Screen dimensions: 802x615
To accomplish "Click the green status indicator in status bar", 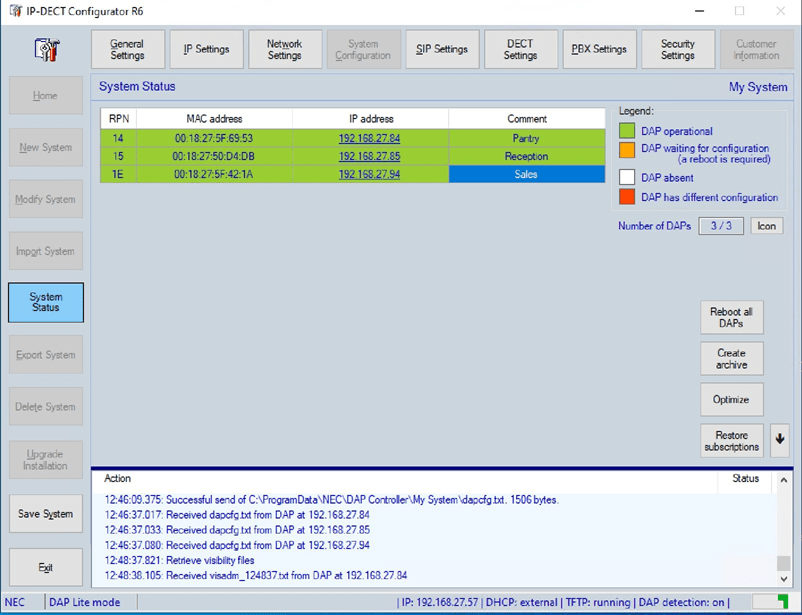I will (782, 602).
